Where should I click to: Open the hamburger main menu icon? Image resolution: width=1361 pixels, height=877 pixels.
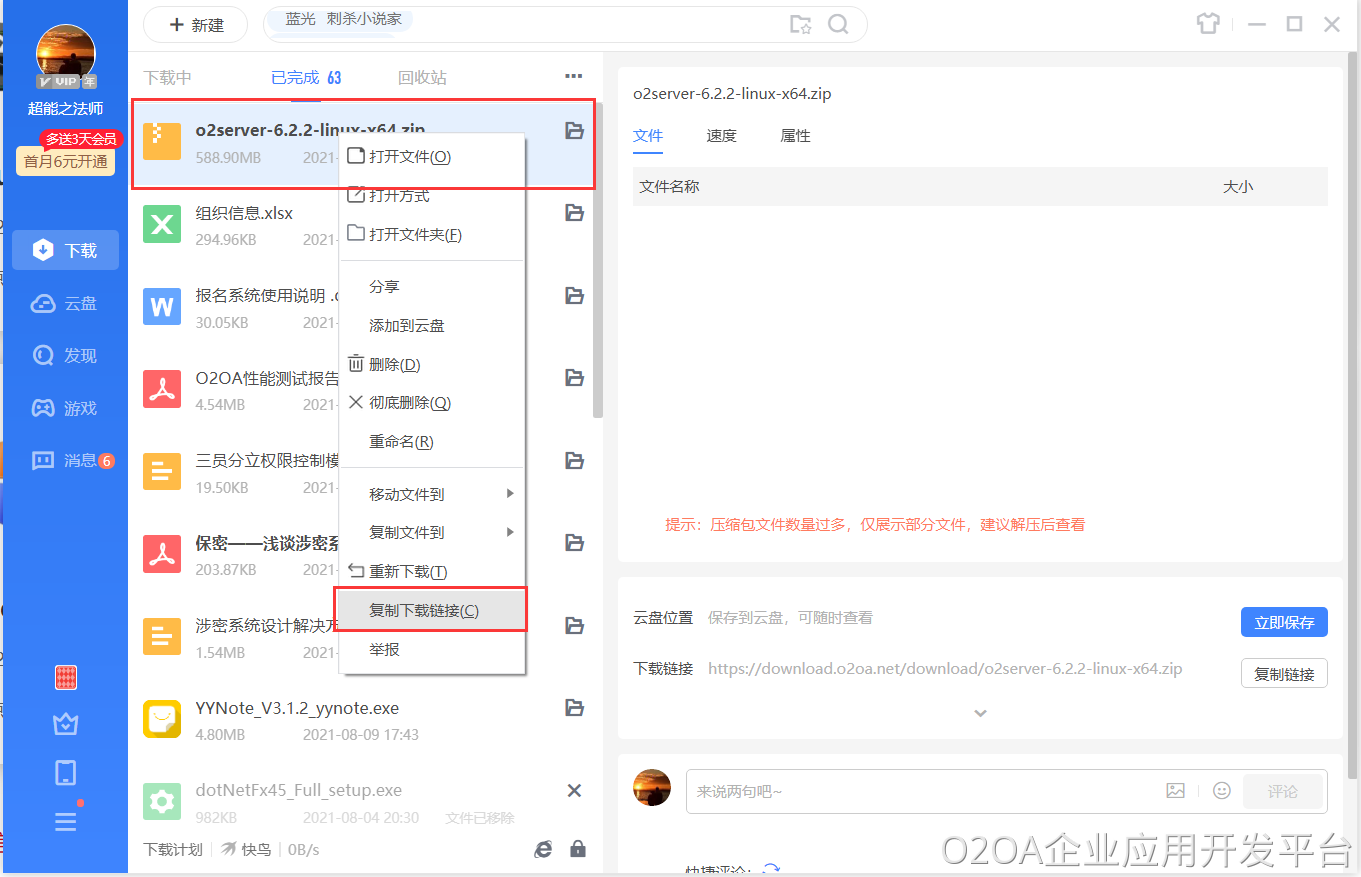[x=66, y=822]
